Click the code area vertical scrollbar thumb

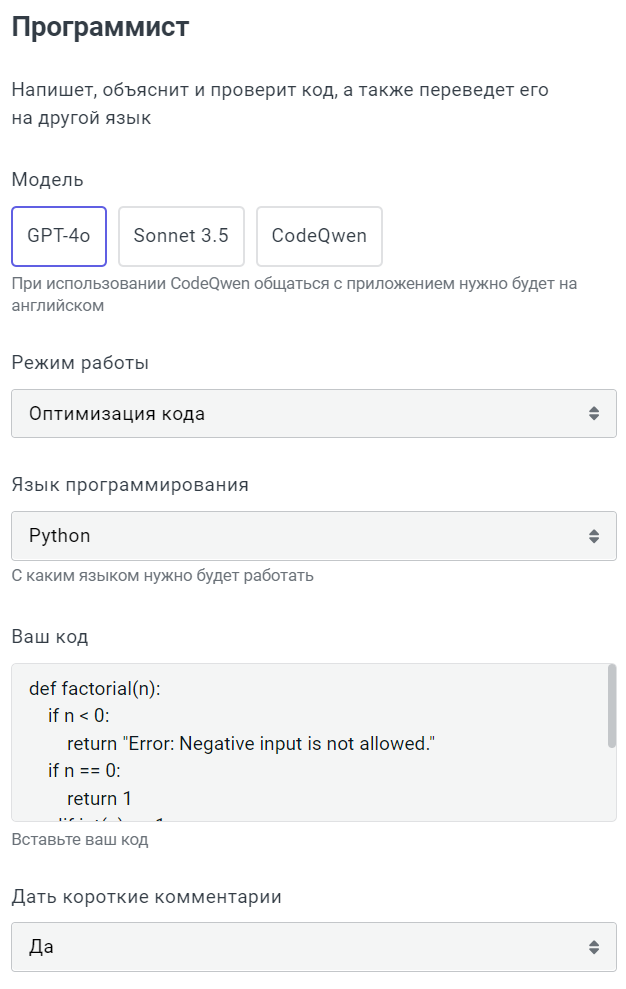pyautogui.click(x=611, y=706)
